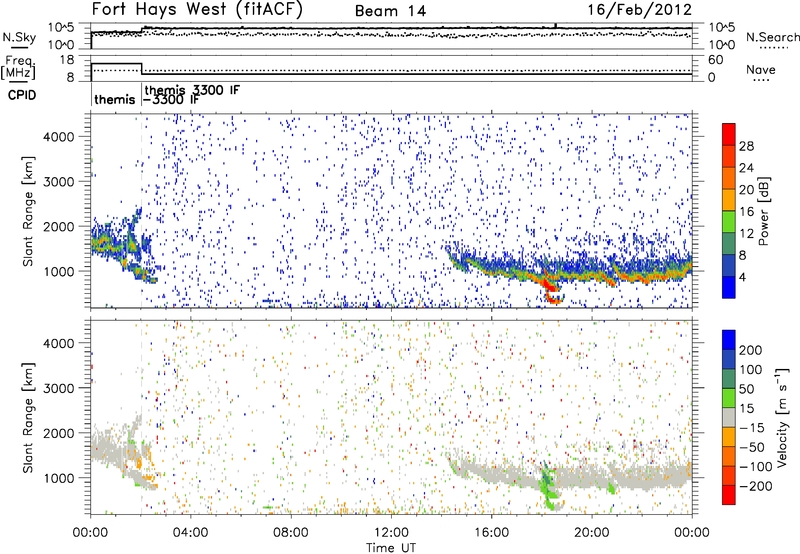
Task: Click the '04:00' time tick label
Action: click(x=190, y=533)
